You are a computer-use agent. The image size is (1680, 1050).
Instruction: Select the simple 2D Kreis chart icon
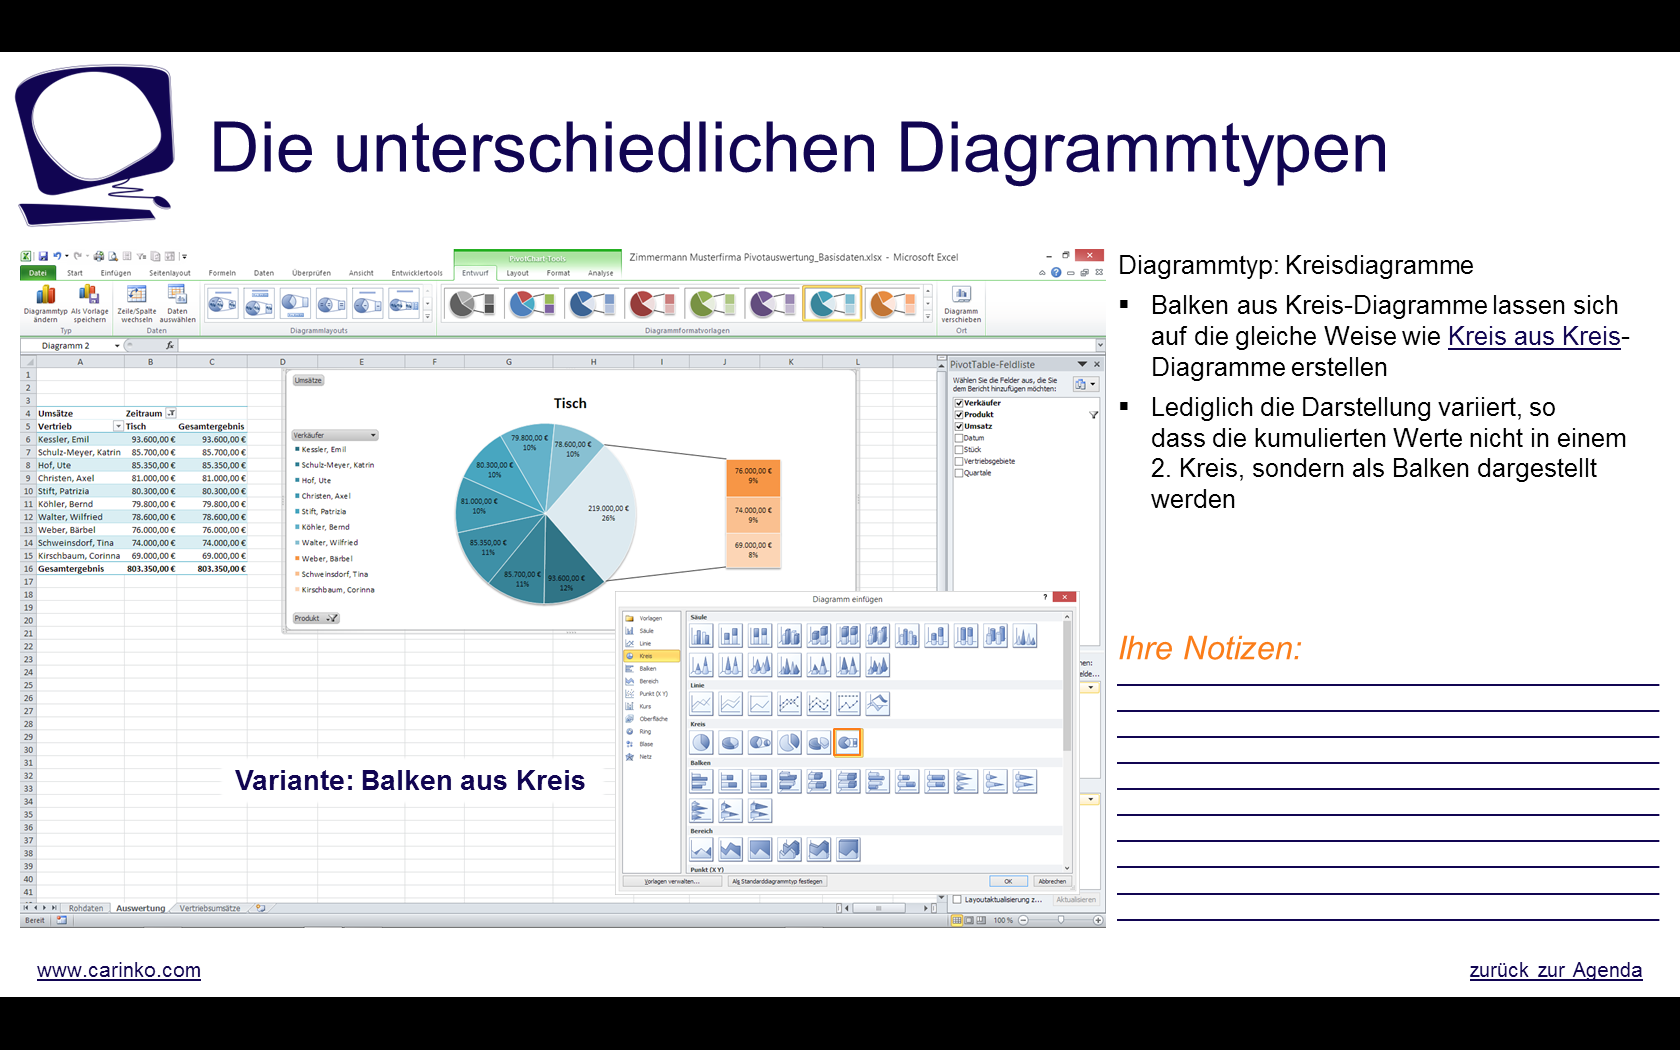click(701, 742)
